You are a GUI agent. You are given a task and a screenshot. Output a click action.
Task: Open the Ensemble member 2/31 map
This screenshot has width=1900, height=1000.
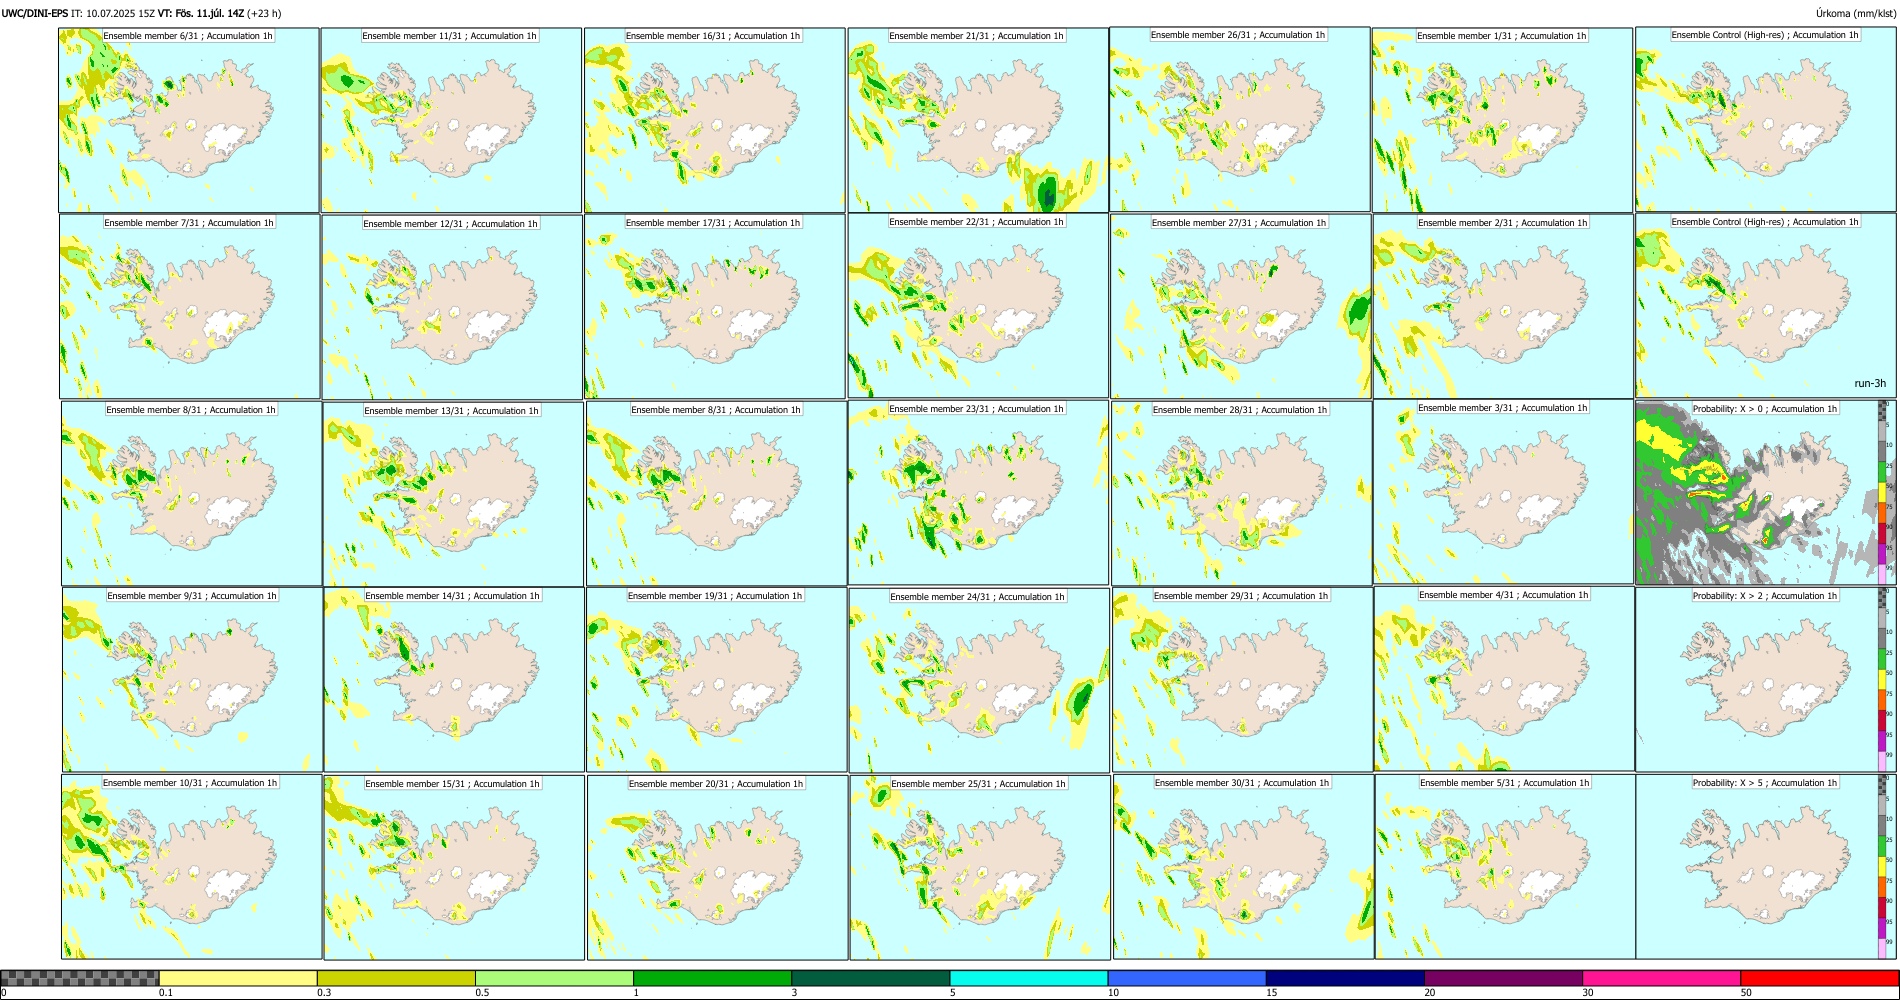click(1504, 307)
